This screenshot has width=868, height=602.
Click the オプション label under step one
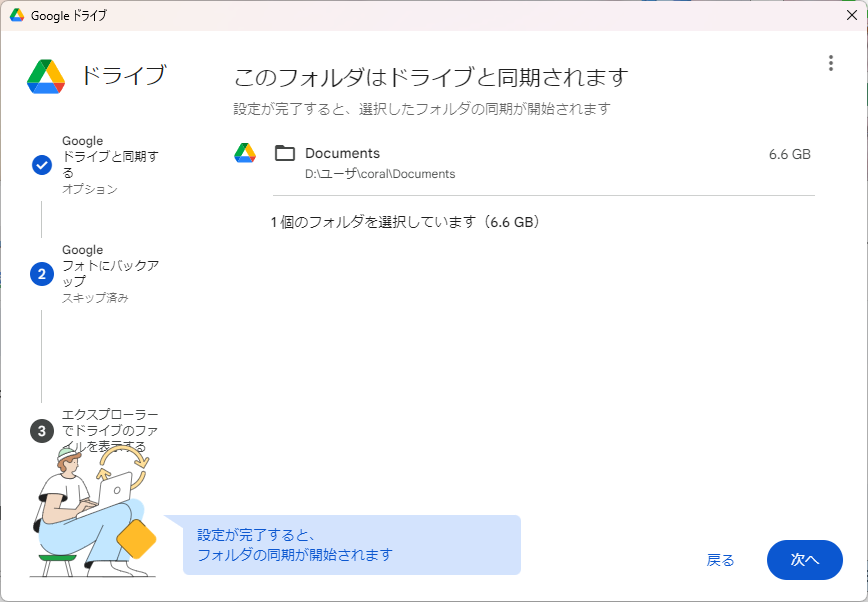[x=90, y=189]
